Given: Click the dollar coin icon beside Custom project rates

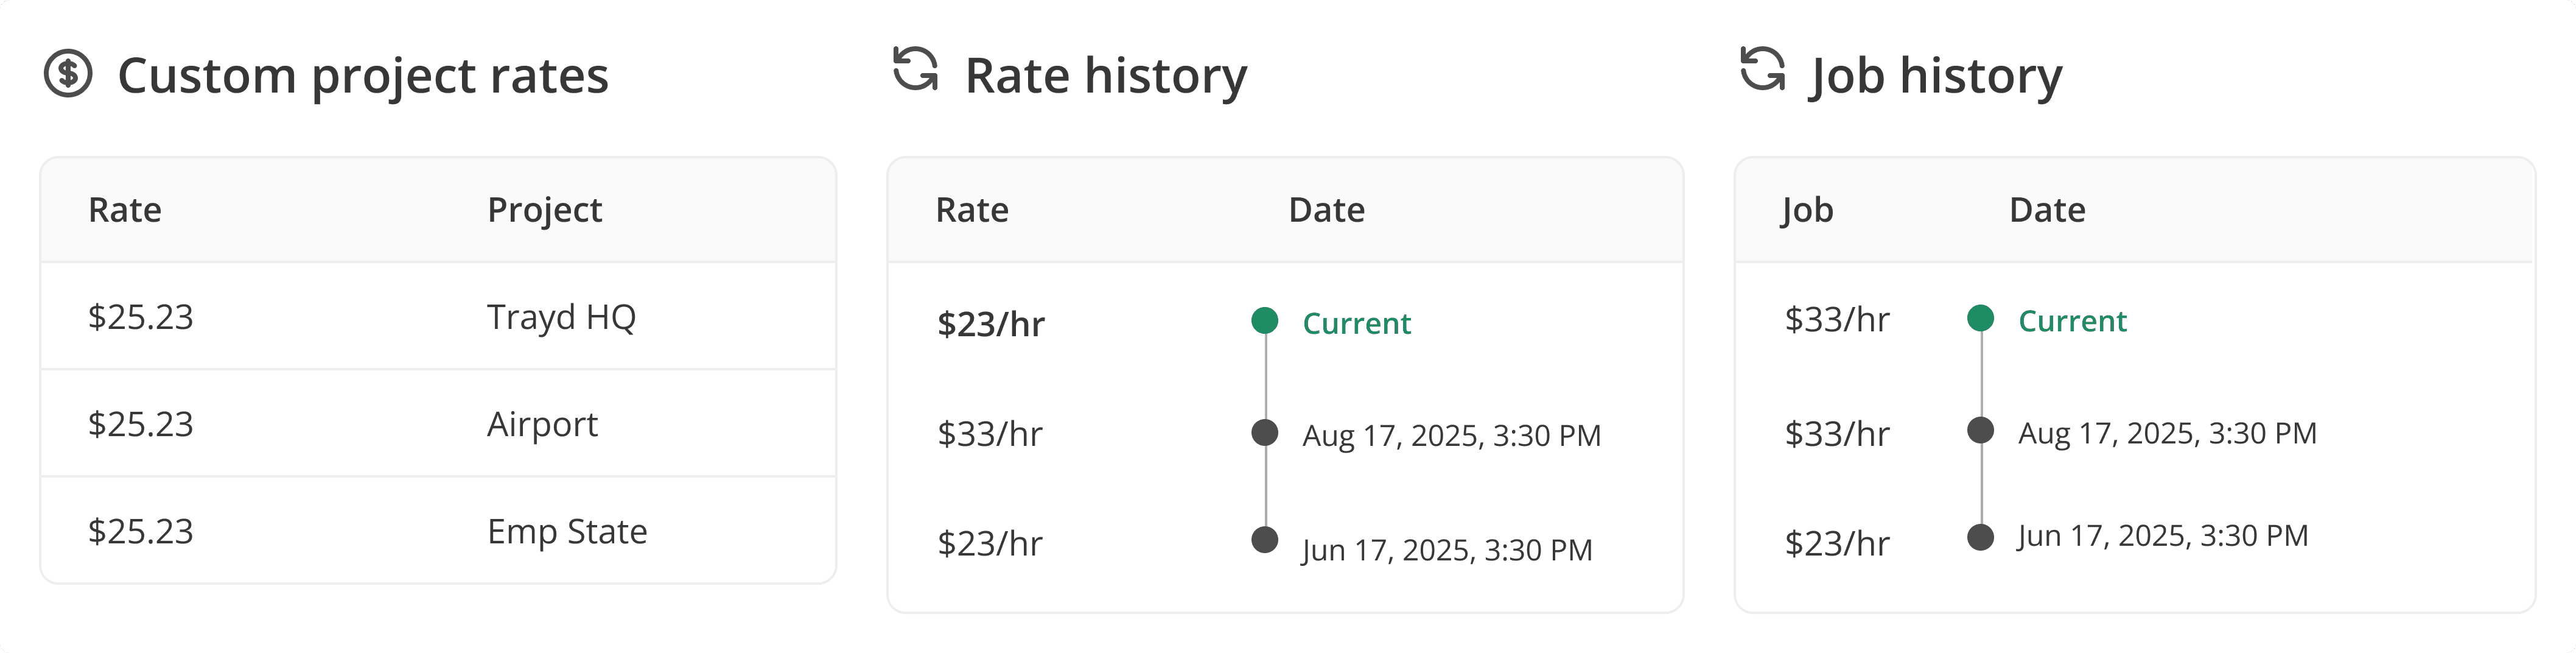Looking at the screenshot, I should (68, 74).
